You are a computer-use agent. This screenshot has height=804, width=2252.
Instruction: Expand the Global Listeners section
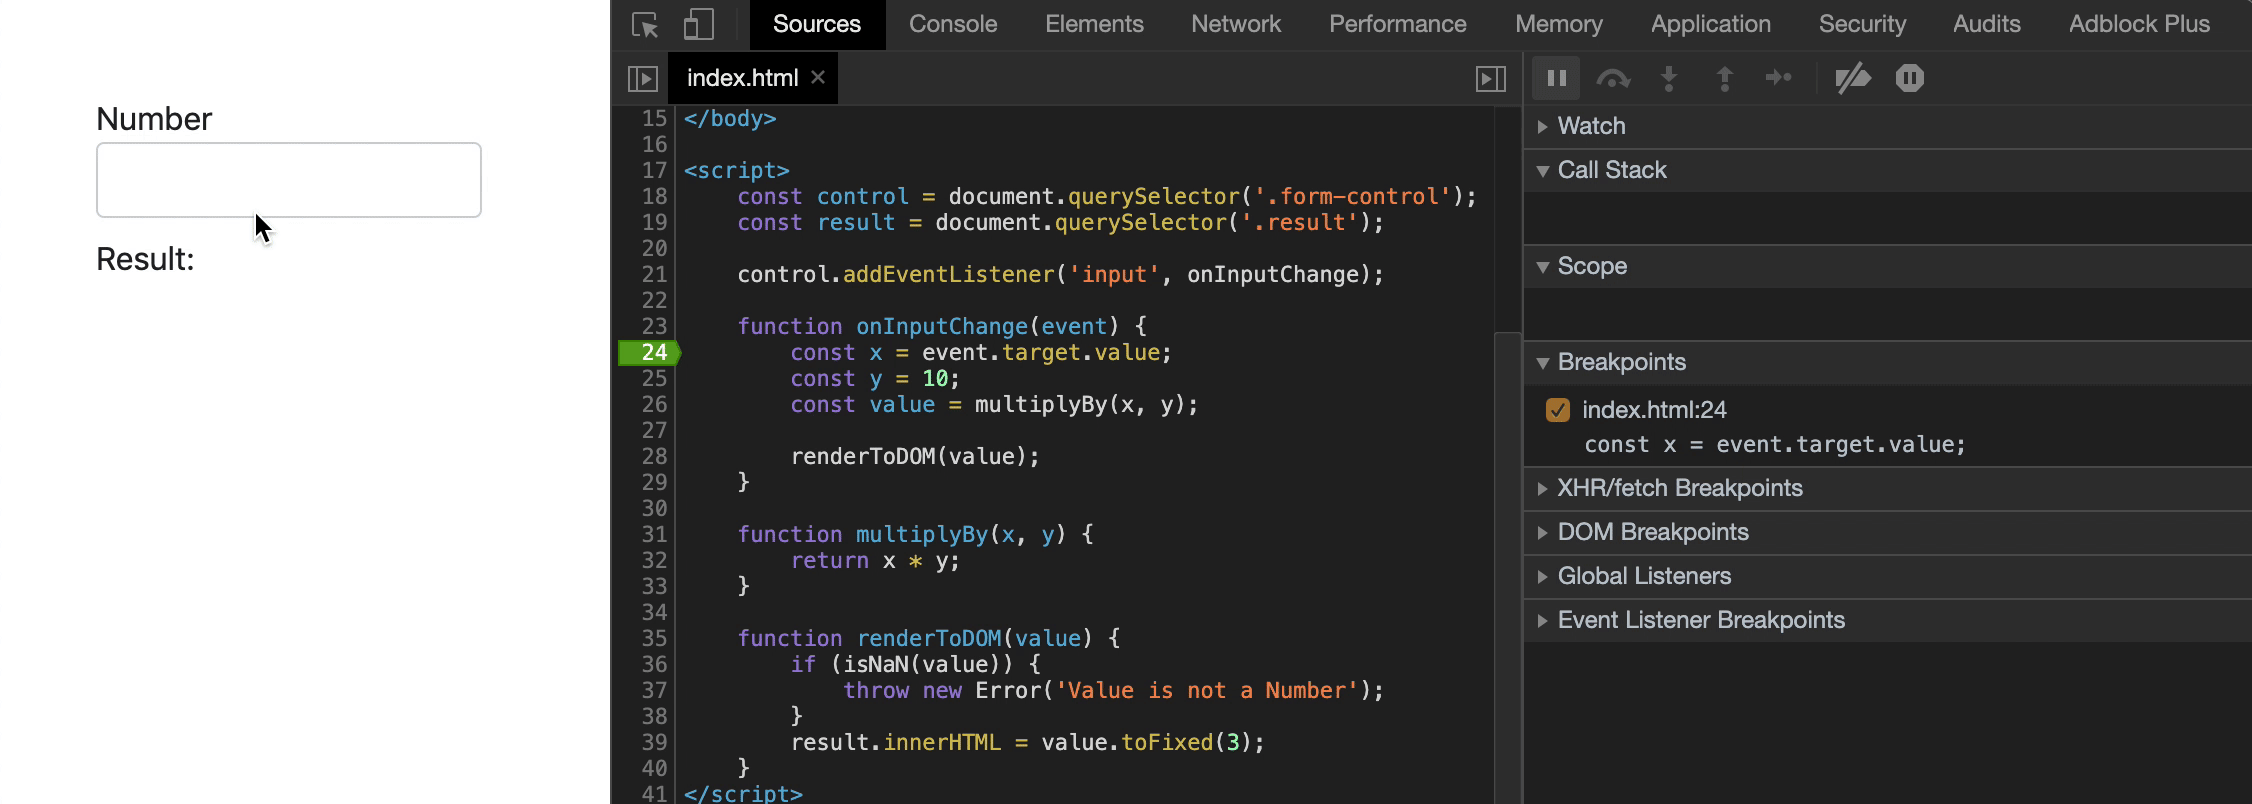pyautogui.click(x=1887, y=576)
